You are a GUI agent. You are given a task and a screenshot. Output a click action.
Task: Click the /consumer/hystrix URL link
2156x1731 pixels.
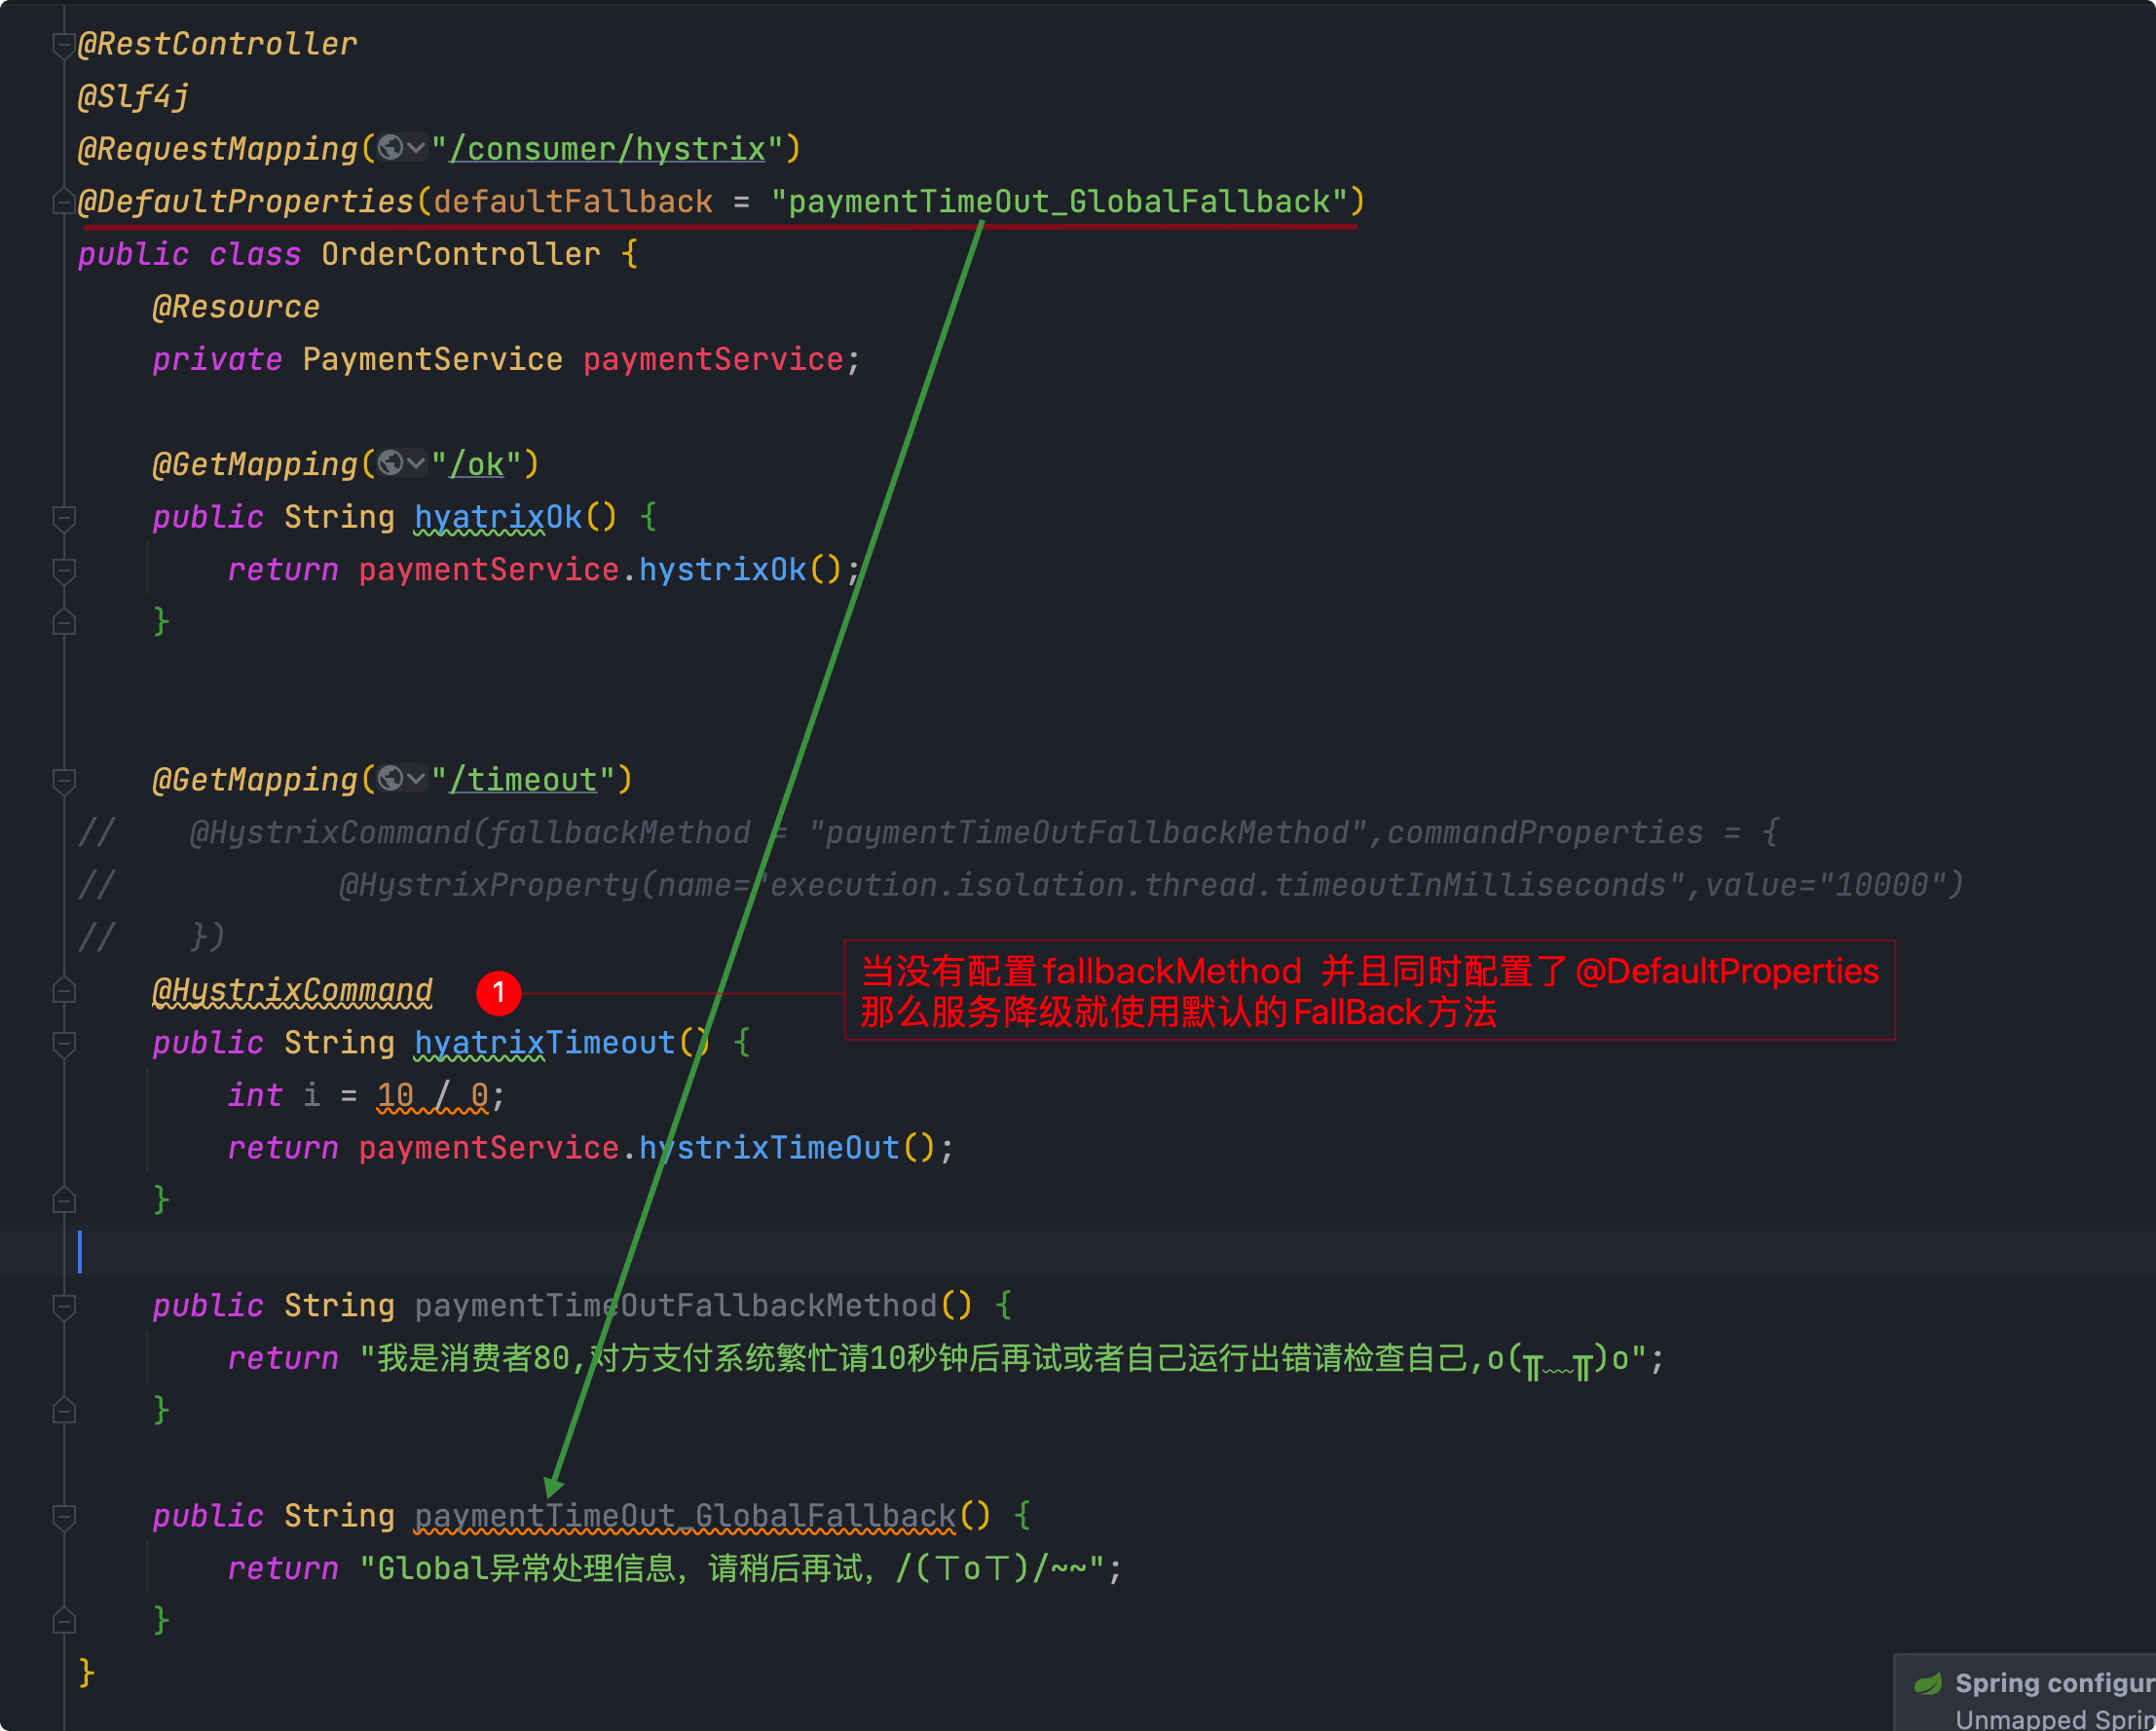point(607,149)
